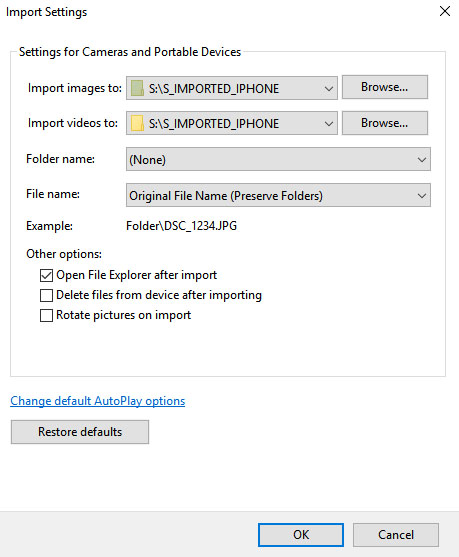Browse for the images import folder

pyautogui.click(x=385, y=87)
